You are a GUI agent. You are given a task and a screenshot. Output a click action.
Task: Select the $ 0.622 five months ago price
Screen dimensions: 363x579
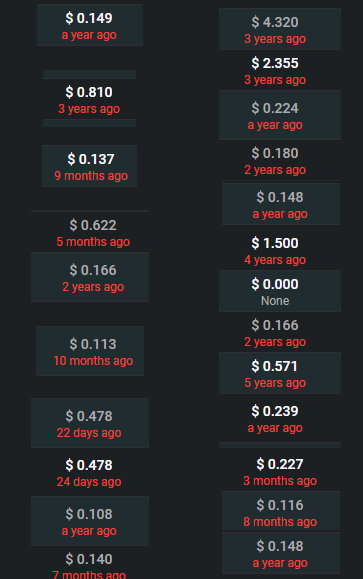pos(90,232)
